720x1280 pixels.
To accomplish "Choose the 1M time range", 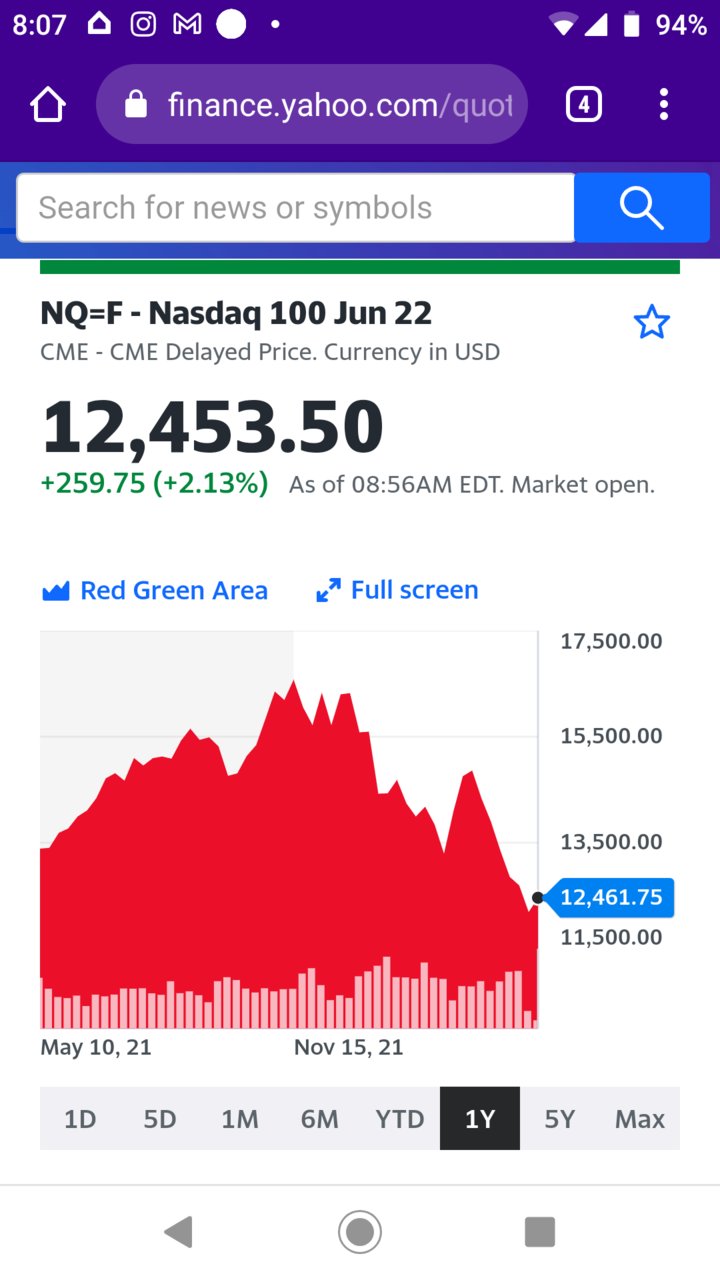I will point(240,1119).
